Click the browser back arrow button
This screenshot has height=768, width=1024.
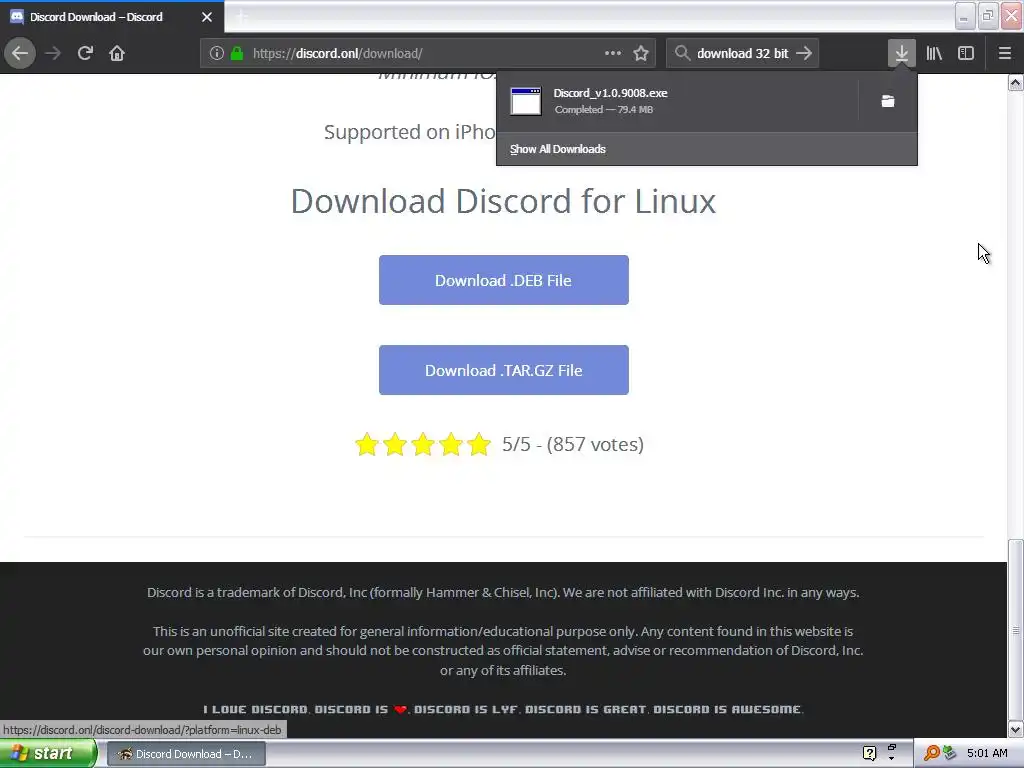pyautogui.click(x=20, y=53)
